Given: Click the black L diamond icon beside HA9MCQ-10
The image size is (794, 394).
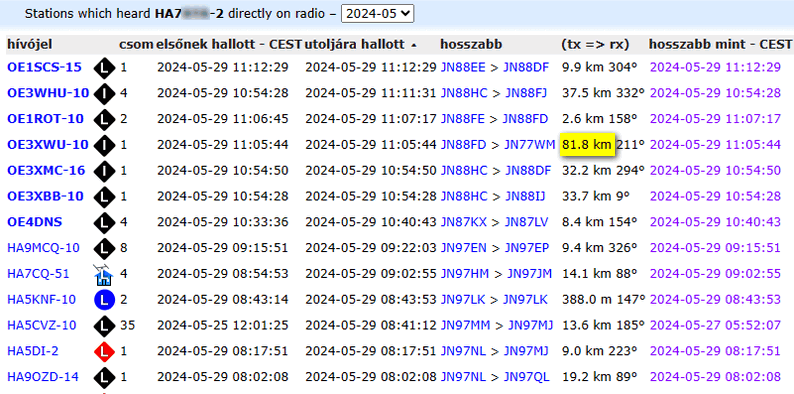Looking at the screenshot, I should (x=104, y=248).
